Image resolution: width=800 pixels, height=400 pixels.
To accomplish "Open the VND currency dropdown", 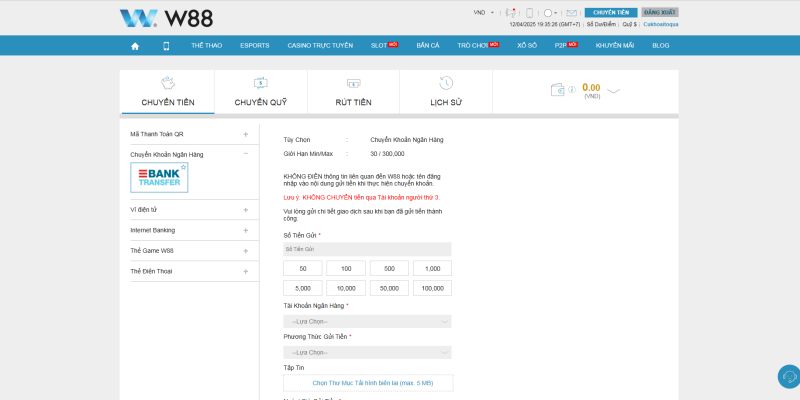I will pyautogui.click(x=484, y=13).
